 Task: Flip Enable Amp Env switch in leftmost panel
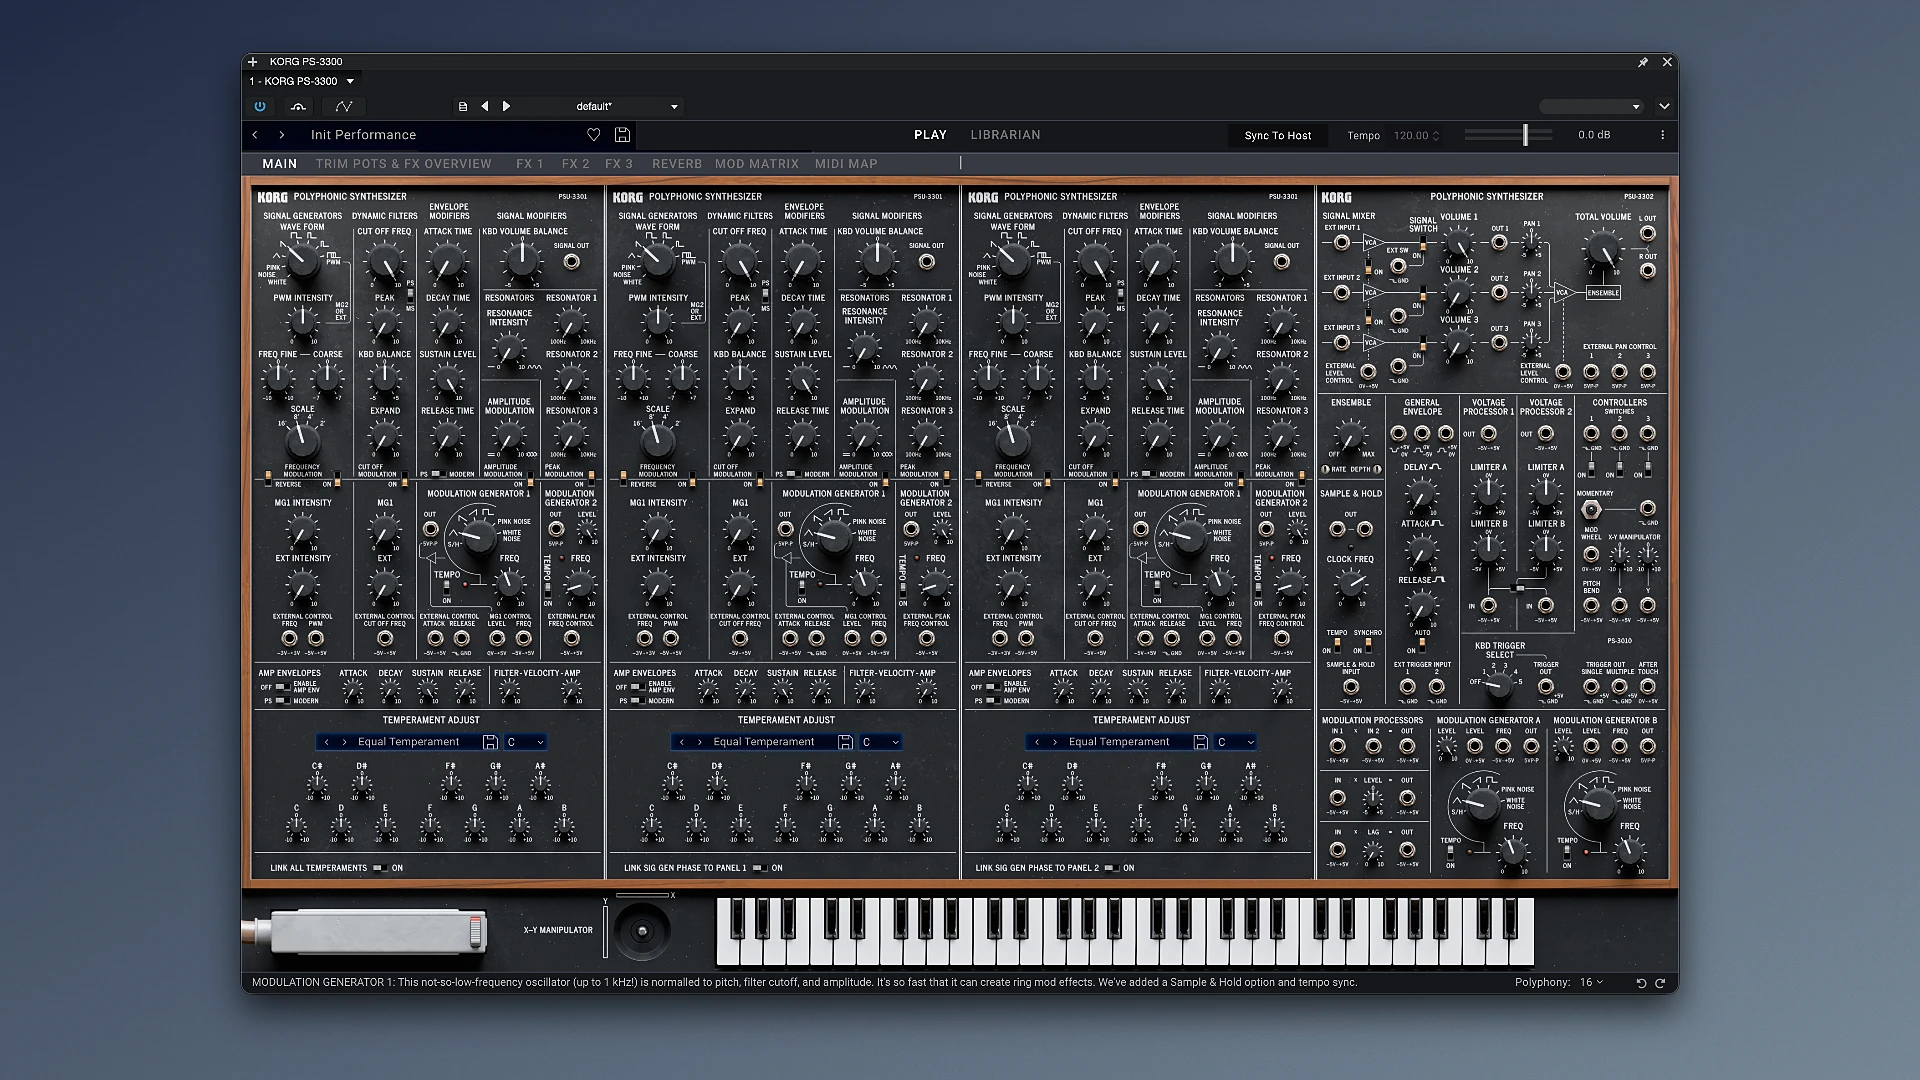(283, 687)
